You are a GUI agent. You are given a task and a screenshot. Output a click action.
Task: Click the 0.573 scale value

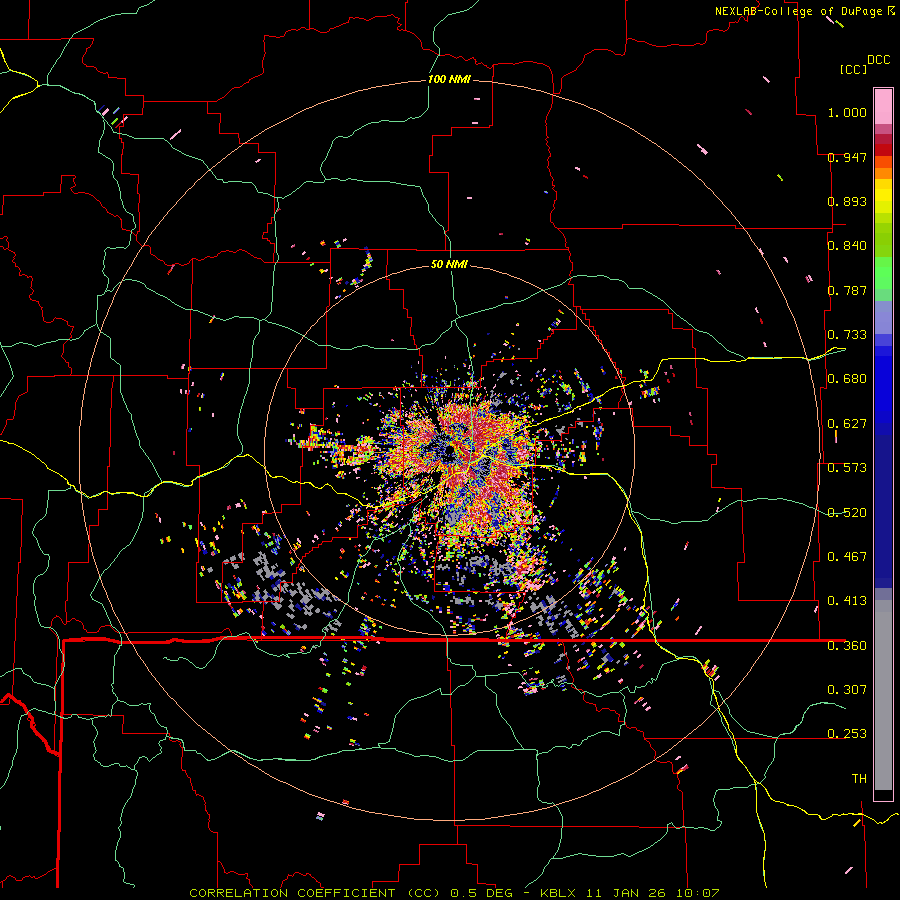click(847, 468)
